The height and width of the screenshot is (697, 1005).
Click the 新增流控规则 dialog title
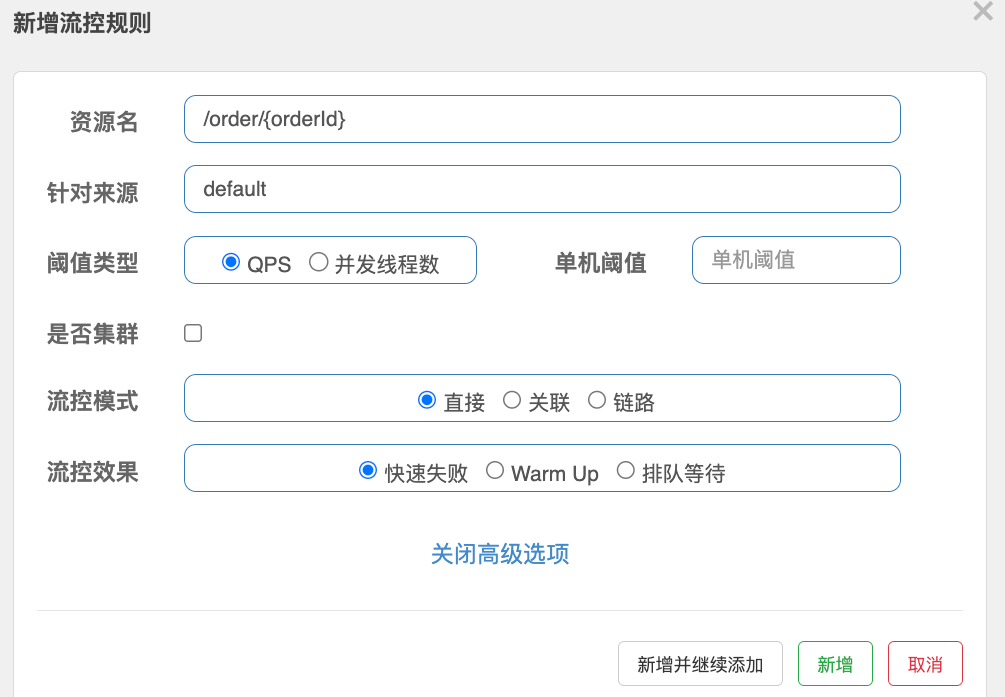point(82,23)
